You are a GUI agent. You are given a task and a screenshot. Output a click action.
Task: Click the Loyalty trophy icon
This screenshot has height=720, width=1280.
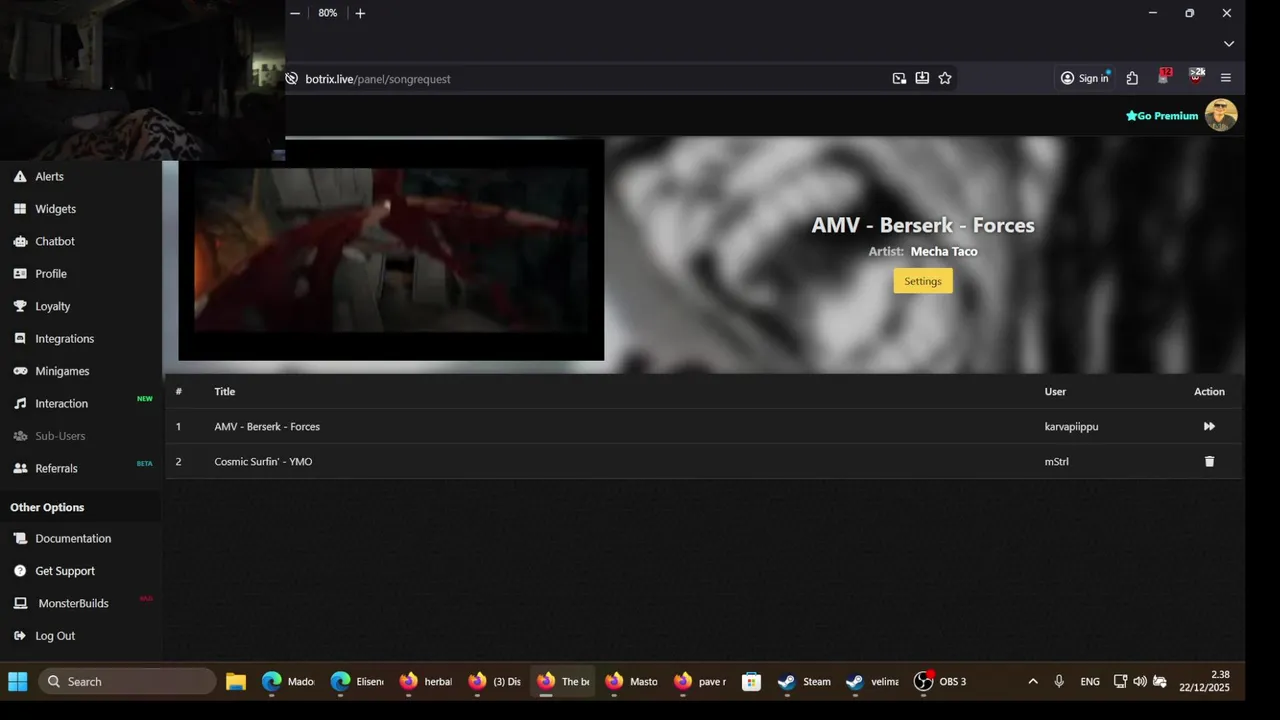click(20, 306)
